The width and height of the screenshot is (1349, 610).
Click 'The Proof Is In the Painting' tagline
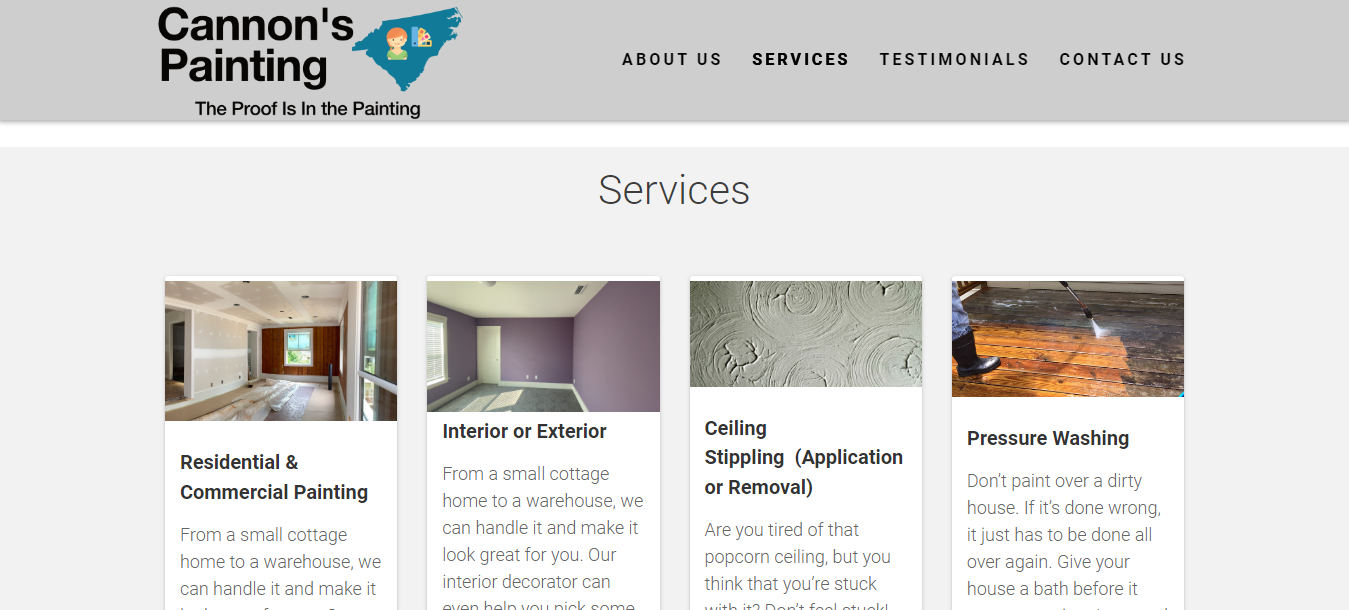[308, 109]
